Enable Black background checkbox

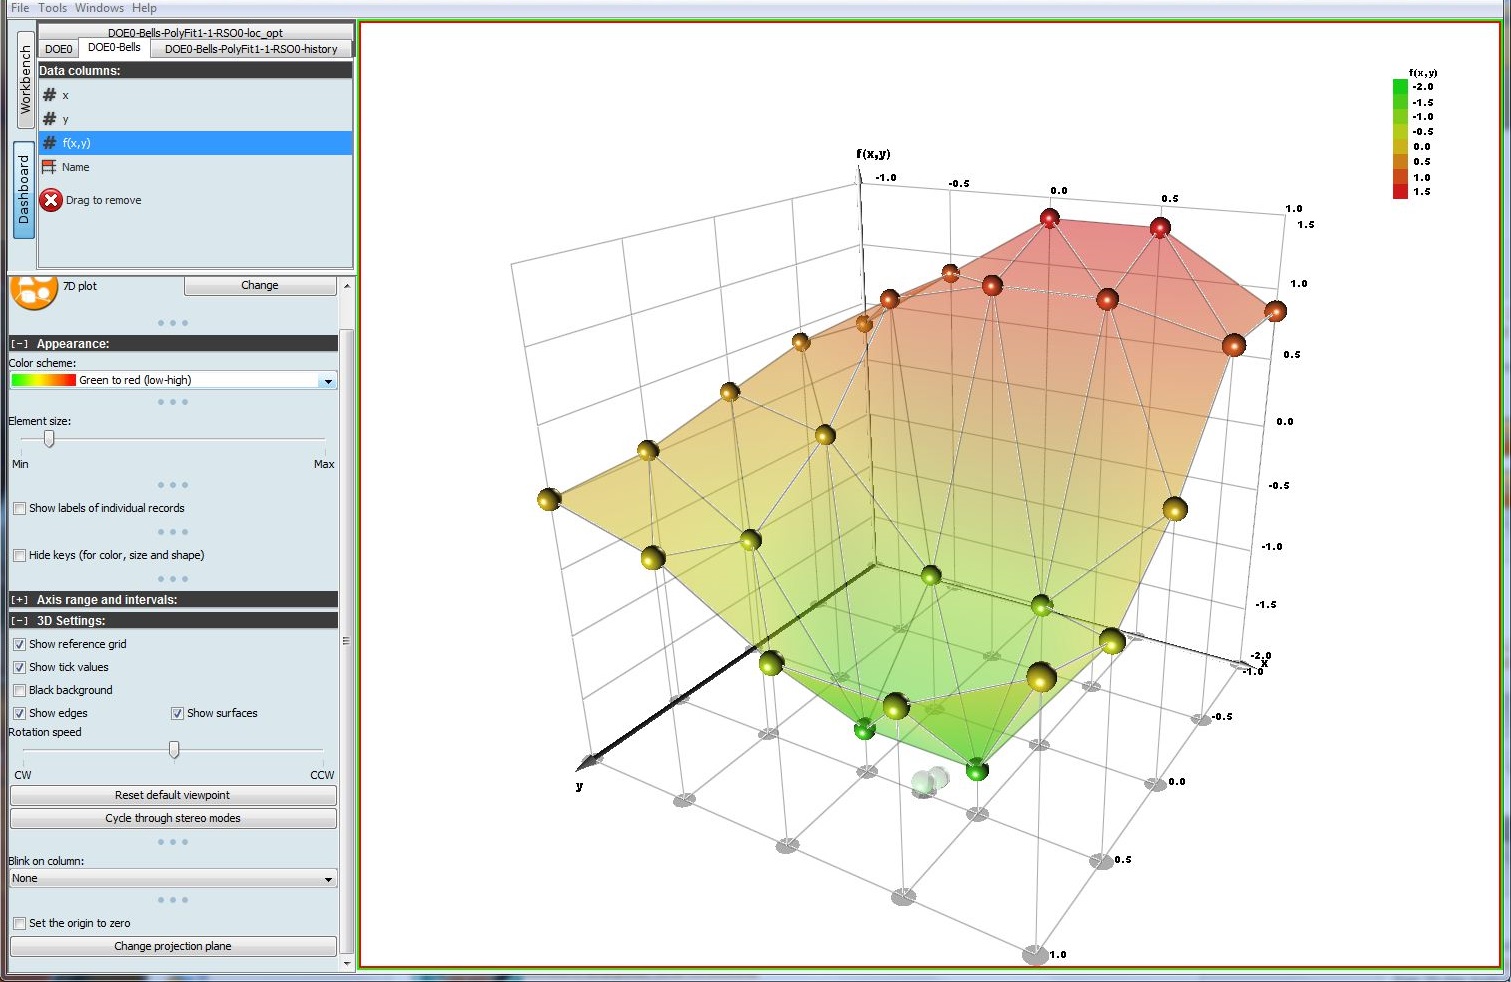click(19, 690)
